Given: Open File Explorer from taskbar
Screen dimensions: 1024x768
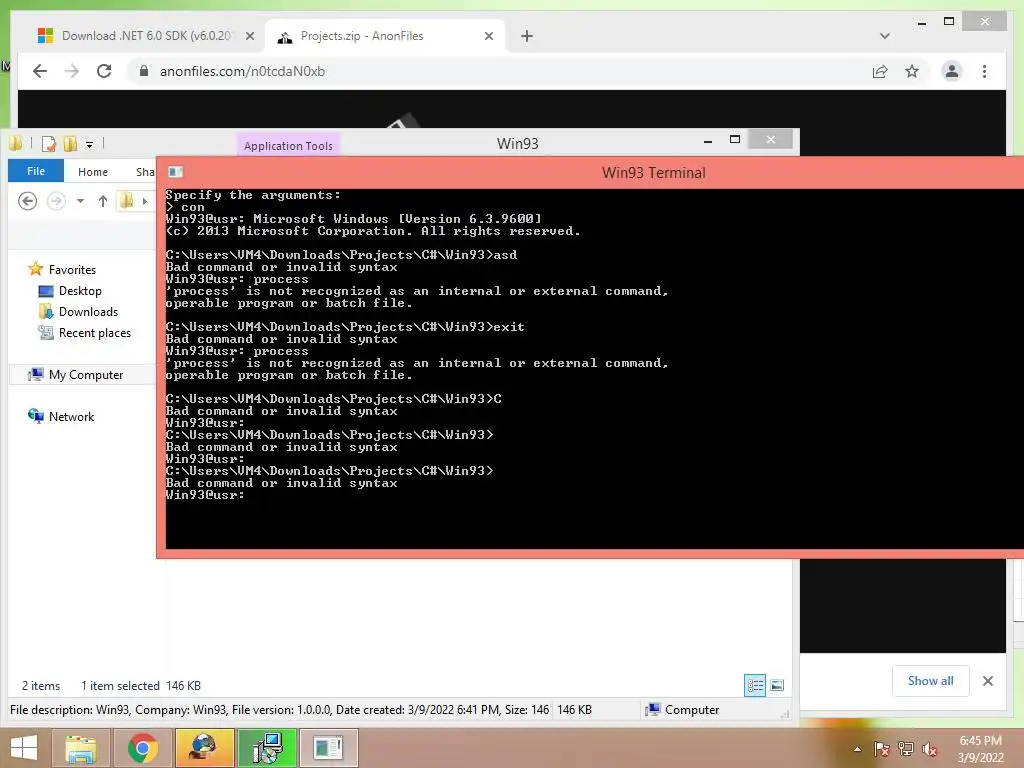Looking at the screenshot, I should click(x=81, y=748).
